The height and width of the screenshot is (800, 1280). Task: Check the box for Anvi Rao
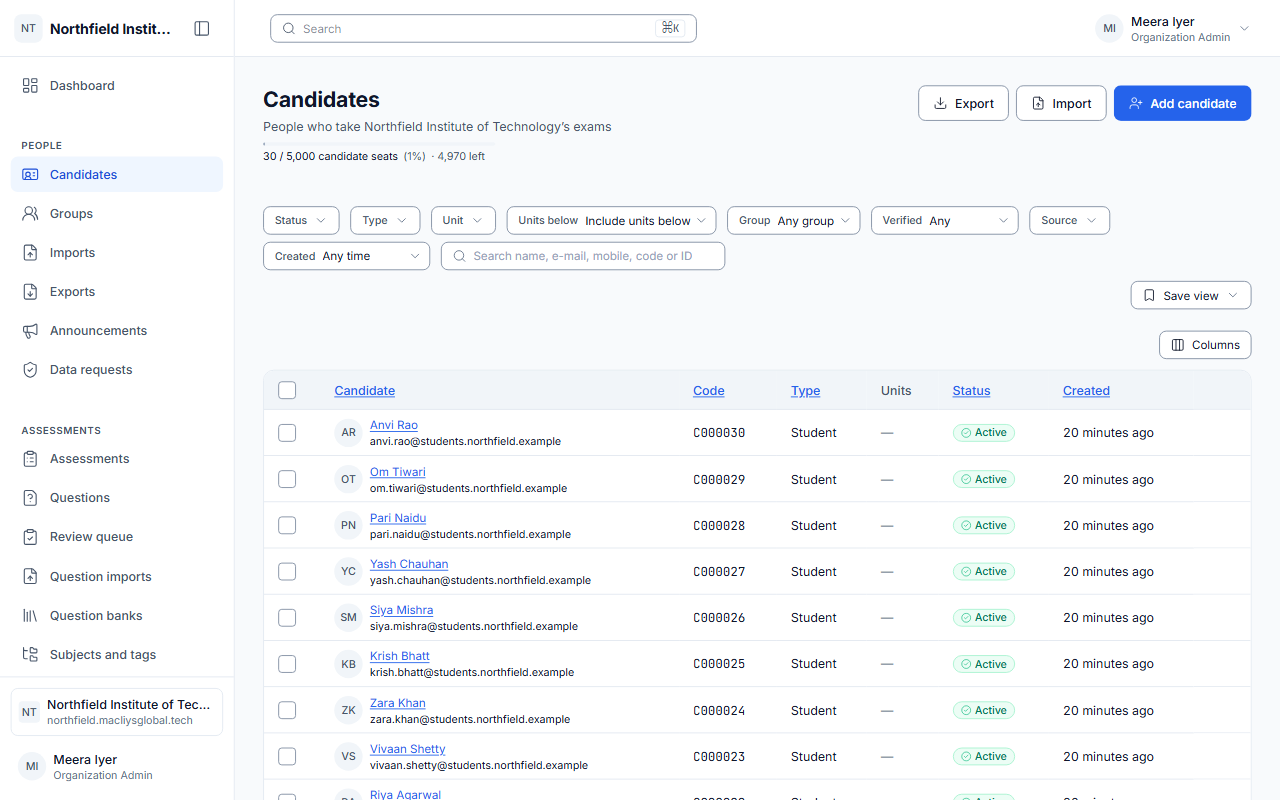(287, 433)
